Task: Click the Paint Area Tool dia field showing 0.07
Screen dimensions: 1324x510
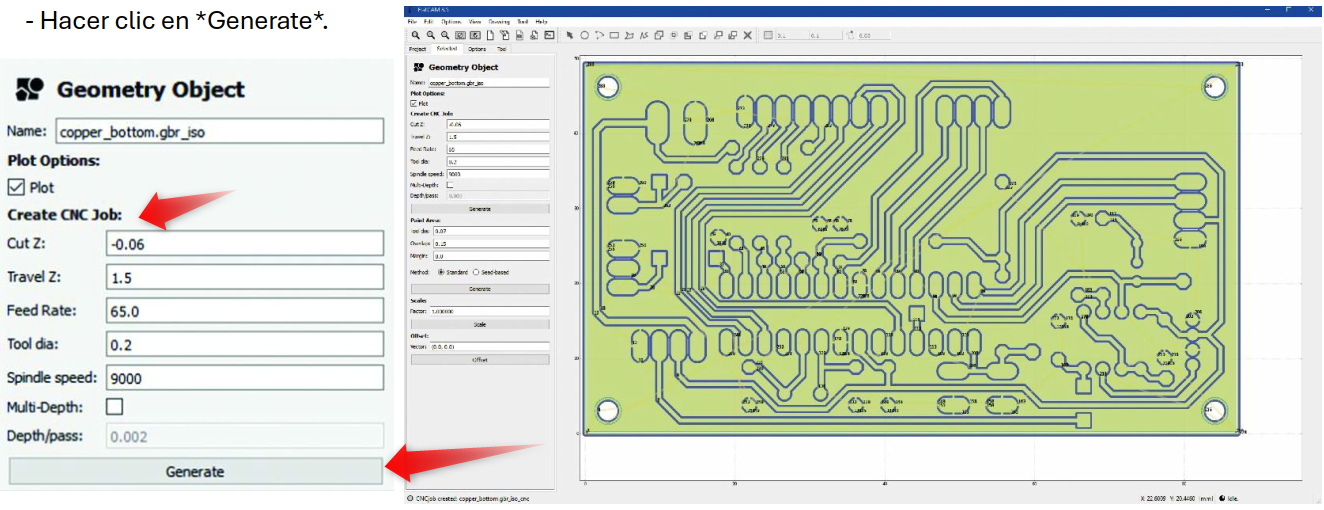Action: [491, 230]
